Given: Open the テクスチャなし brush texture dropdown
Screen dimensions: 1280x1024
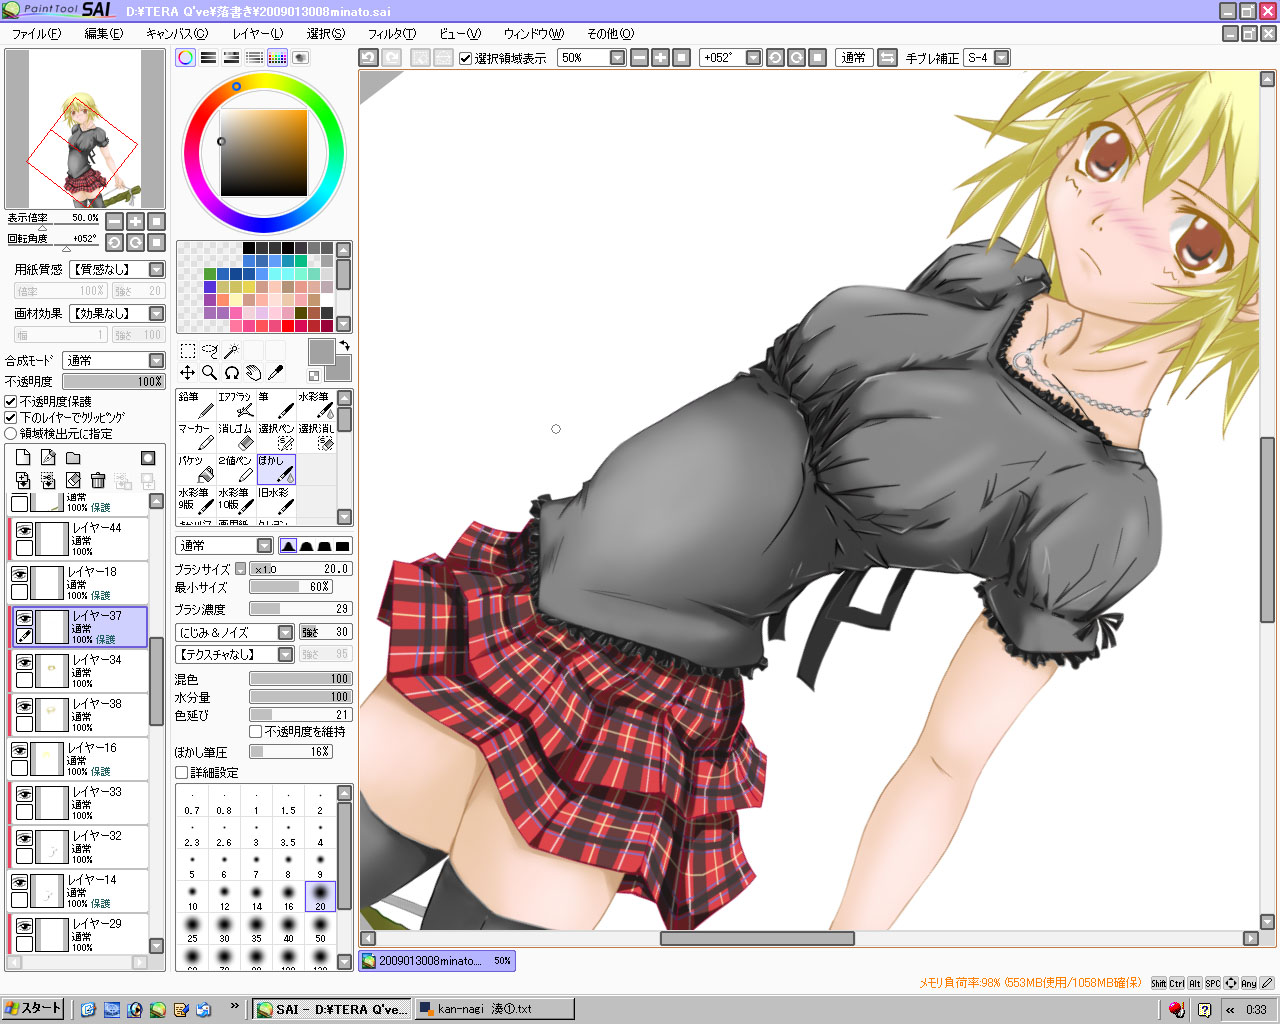Looking at the screenshot, I should tap(235, 654).
